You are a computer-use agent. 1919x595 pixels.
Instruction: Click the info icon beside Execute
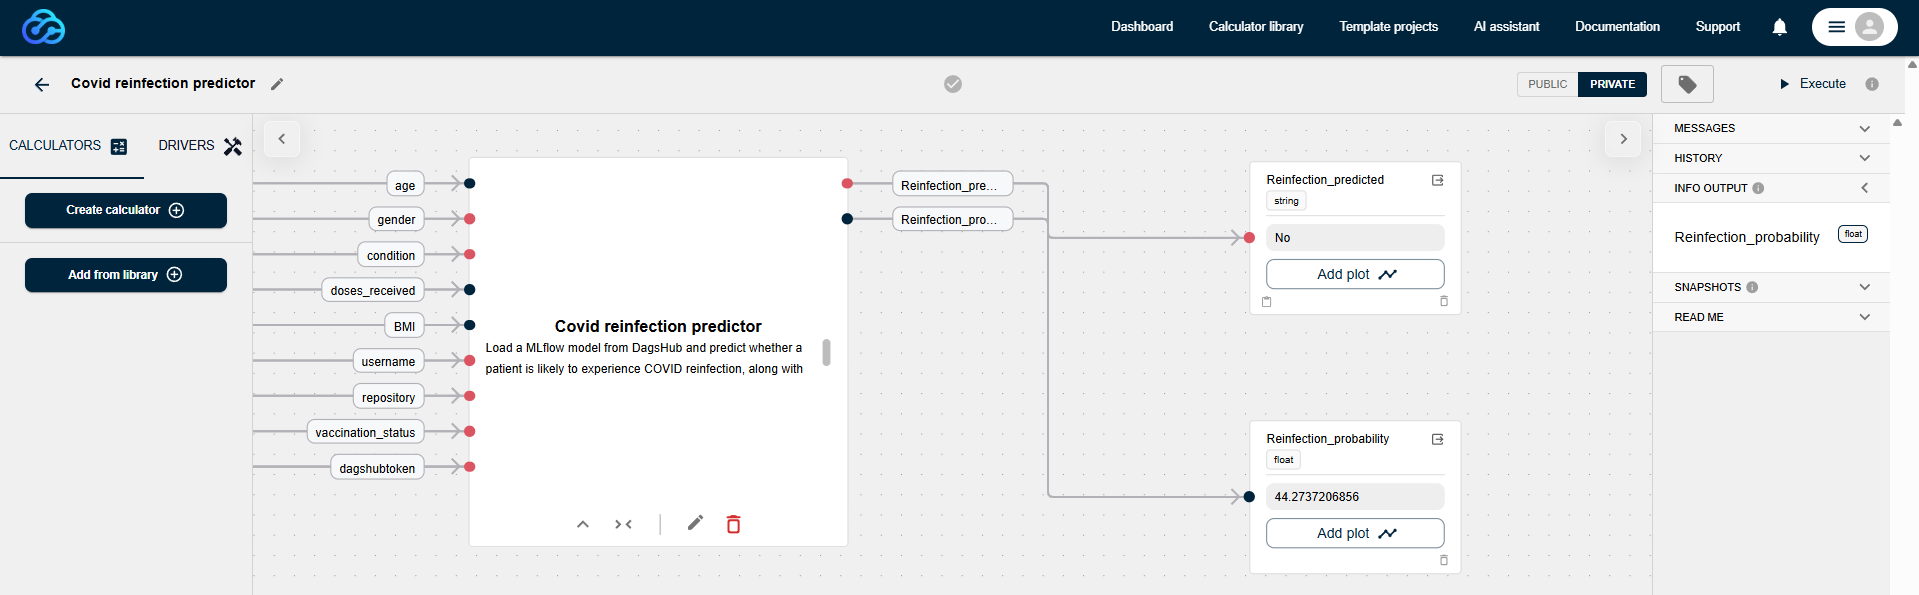(x=1872, y=84)
